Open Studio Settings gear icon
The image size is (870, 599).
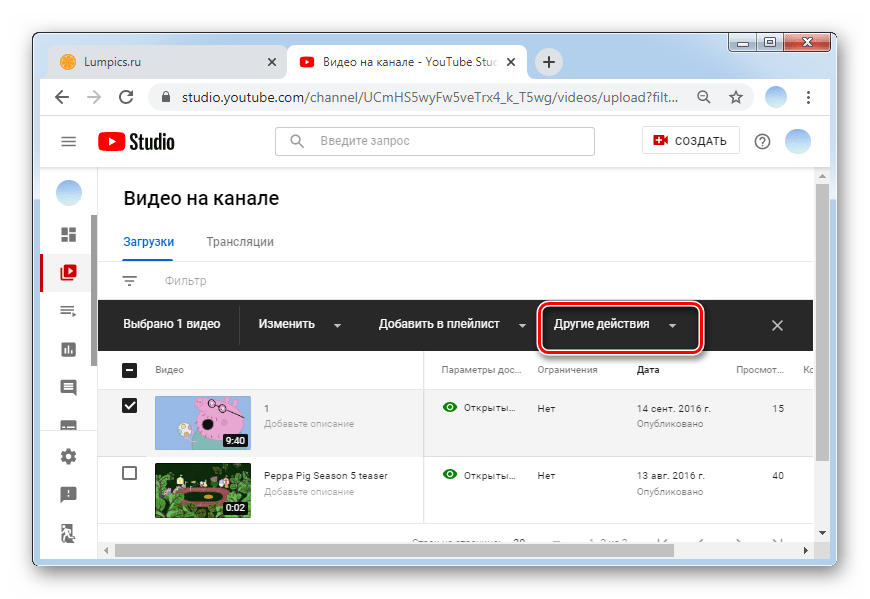click(69, 456)
